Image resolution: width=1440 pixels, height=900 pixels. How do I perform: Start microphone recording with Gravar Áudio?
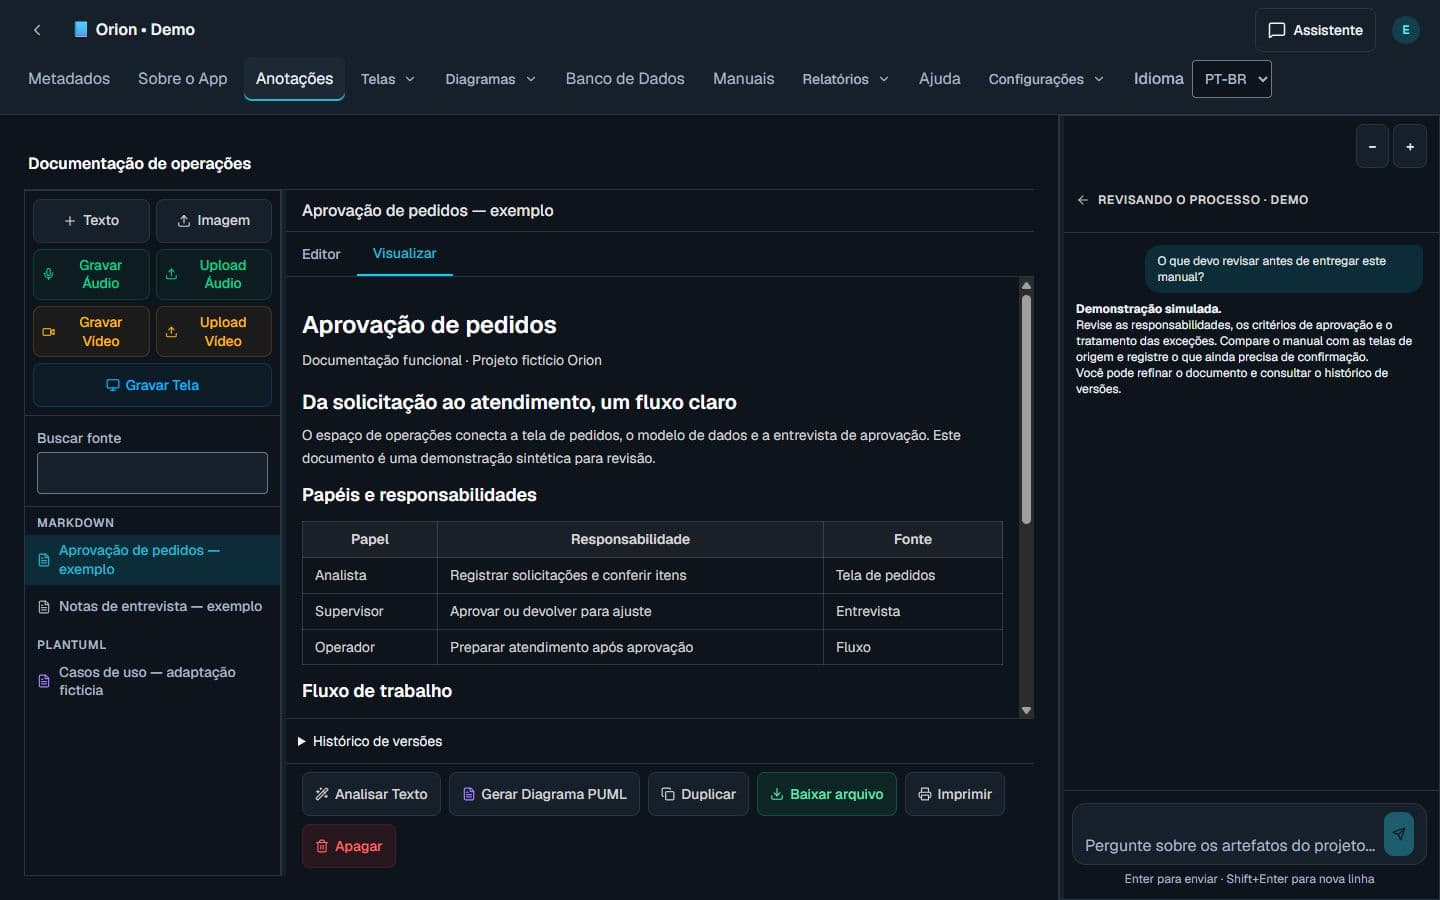pyautogui.click(x=91, y=274)
